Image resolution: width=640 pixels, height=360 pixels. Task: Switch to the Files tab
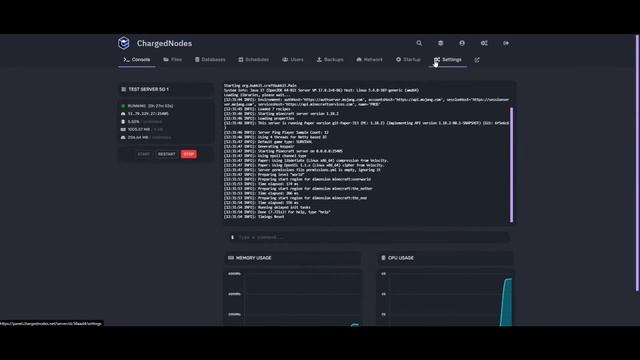click(172, 60)
